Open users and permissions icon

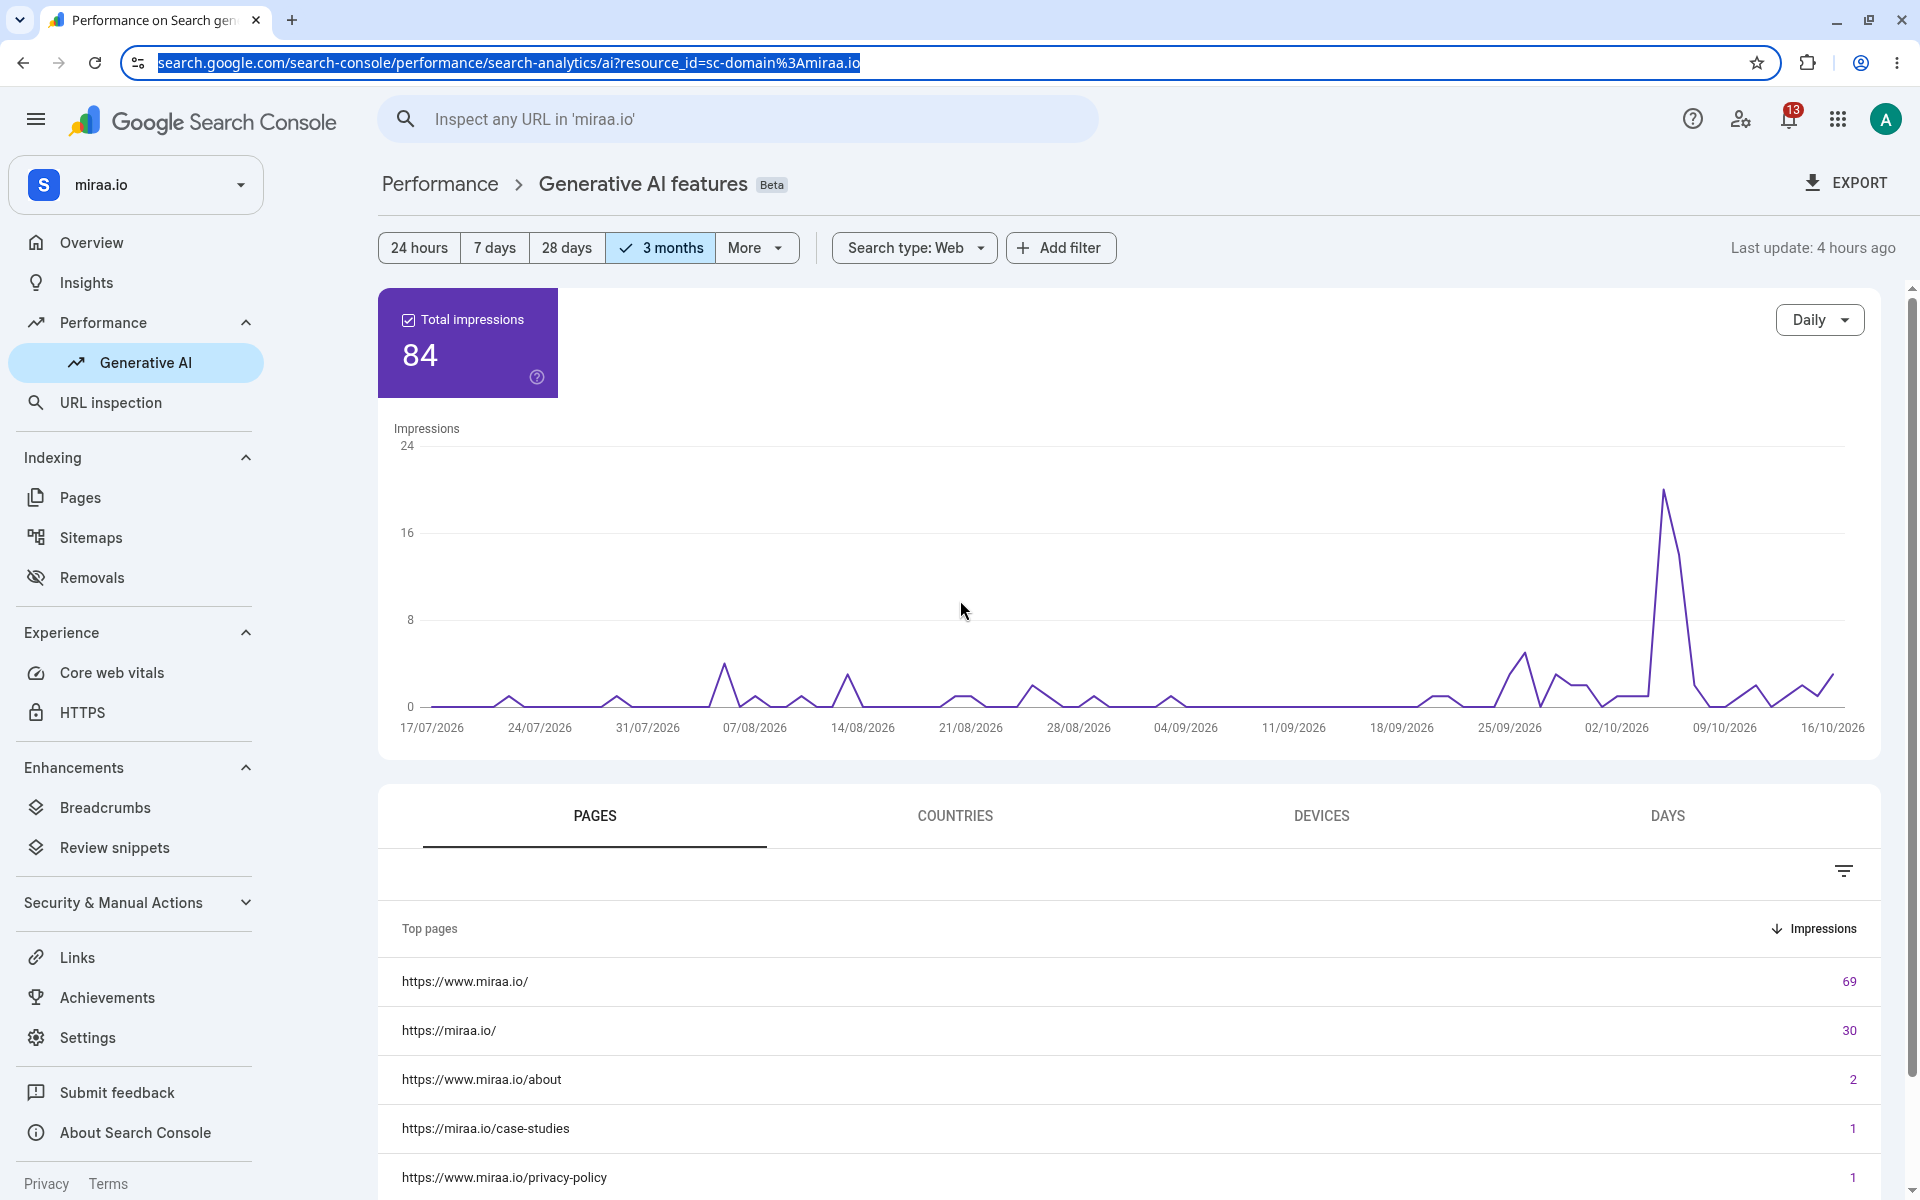click(1740, 119)
